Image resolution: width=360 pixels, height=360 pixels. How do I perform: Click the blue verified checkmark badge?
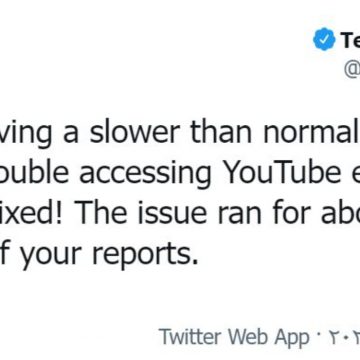pyautogui.click(x=324, y=40)
